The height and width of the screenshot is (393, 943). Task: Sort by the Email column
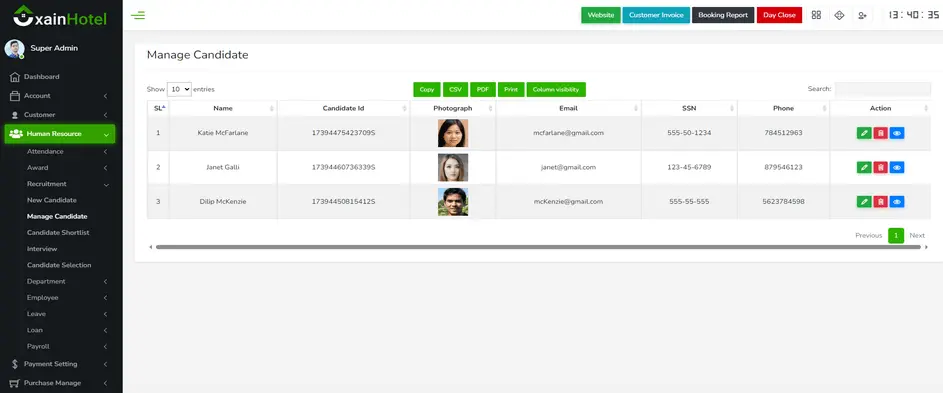click(x=568, y=108)
